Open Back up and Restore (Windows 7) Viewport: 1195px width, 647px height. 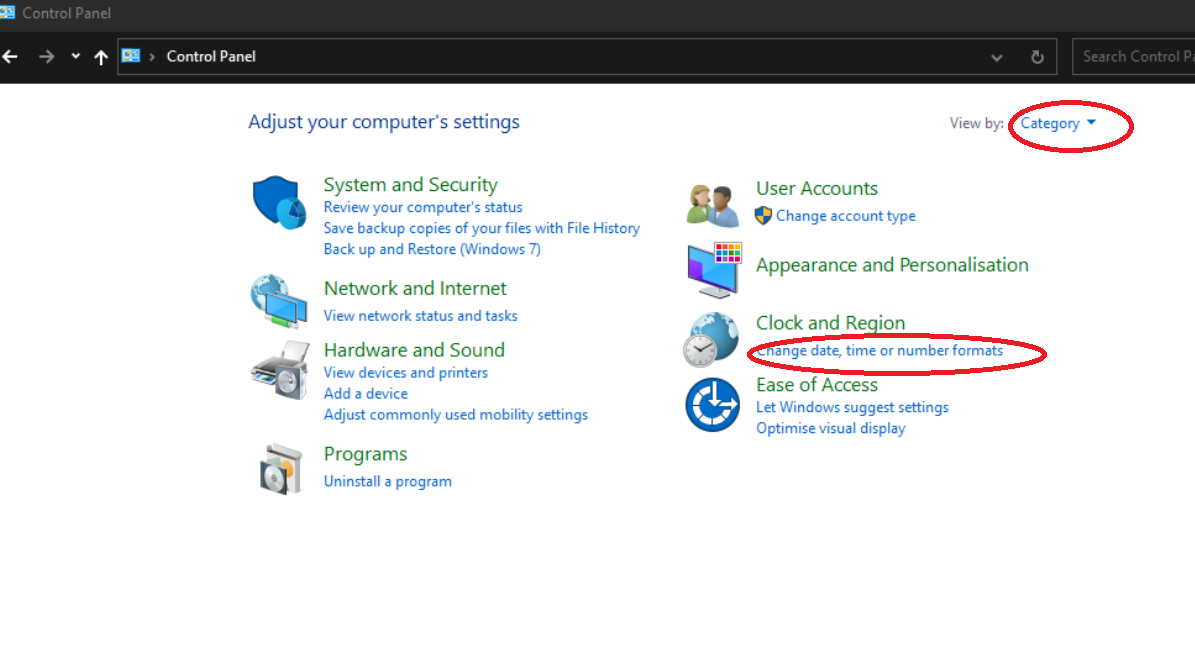point(432,249)
